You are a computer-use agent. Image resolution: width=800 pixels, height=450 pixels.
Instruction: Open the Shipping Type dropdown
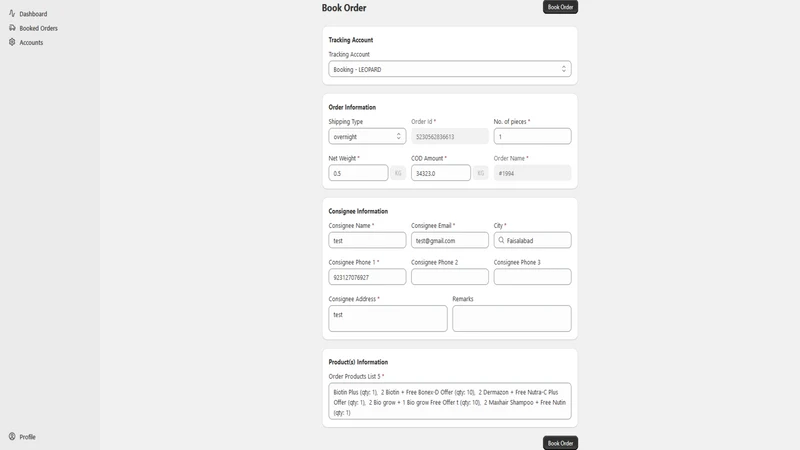coord(367,136)
